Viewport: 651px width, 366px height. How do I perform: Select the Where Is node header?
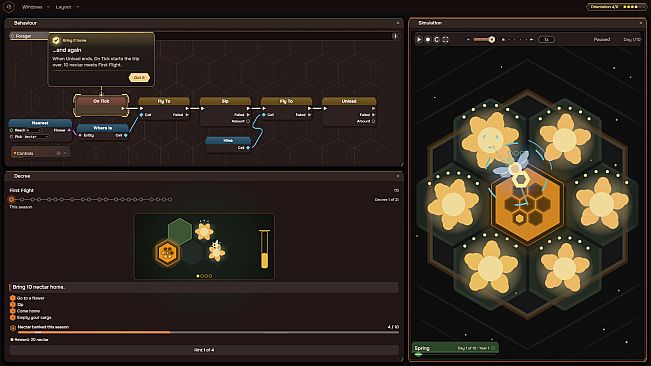pos(103,128)
